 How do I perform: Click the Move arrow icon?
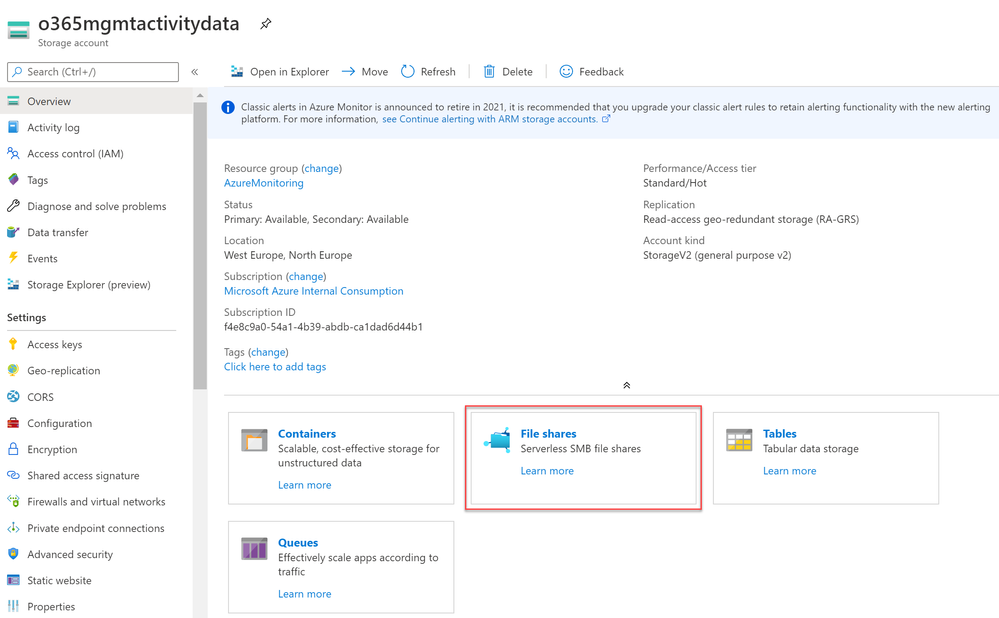pos(349,71)
